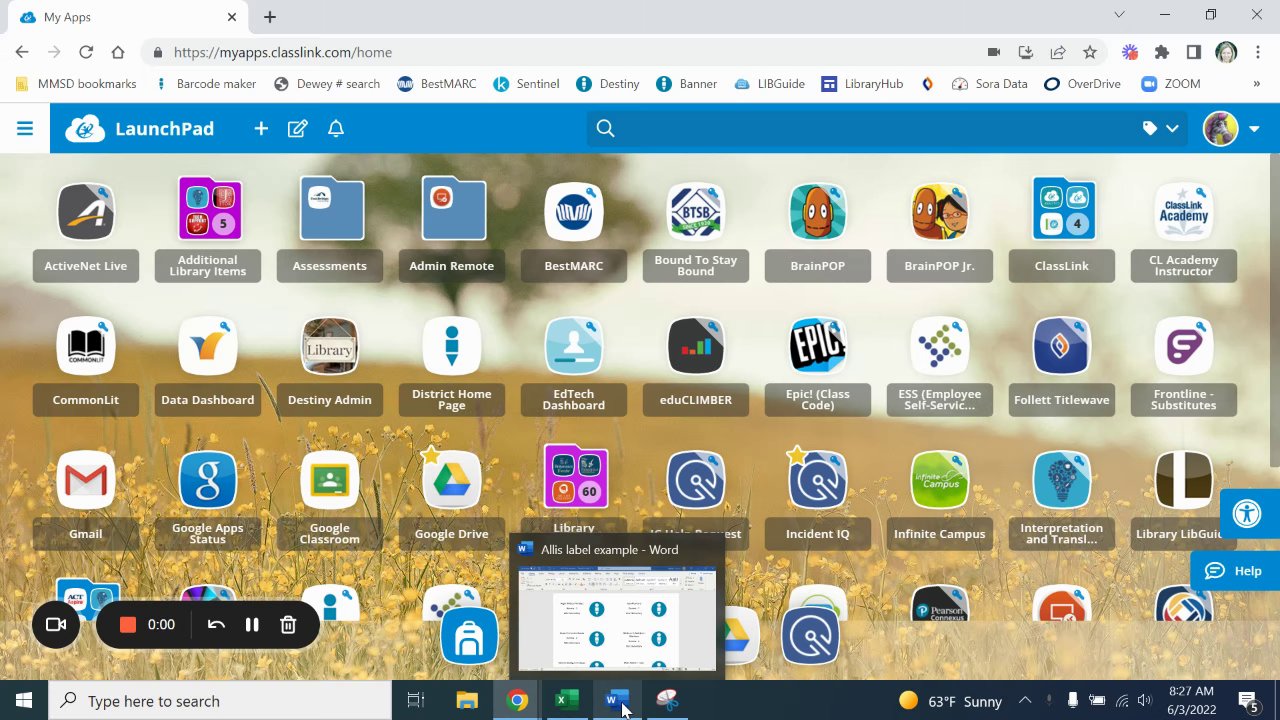The height and width of the screenshot is (720, 1280).
Task: Launch the CommonLit app
Action: (86, 346)
